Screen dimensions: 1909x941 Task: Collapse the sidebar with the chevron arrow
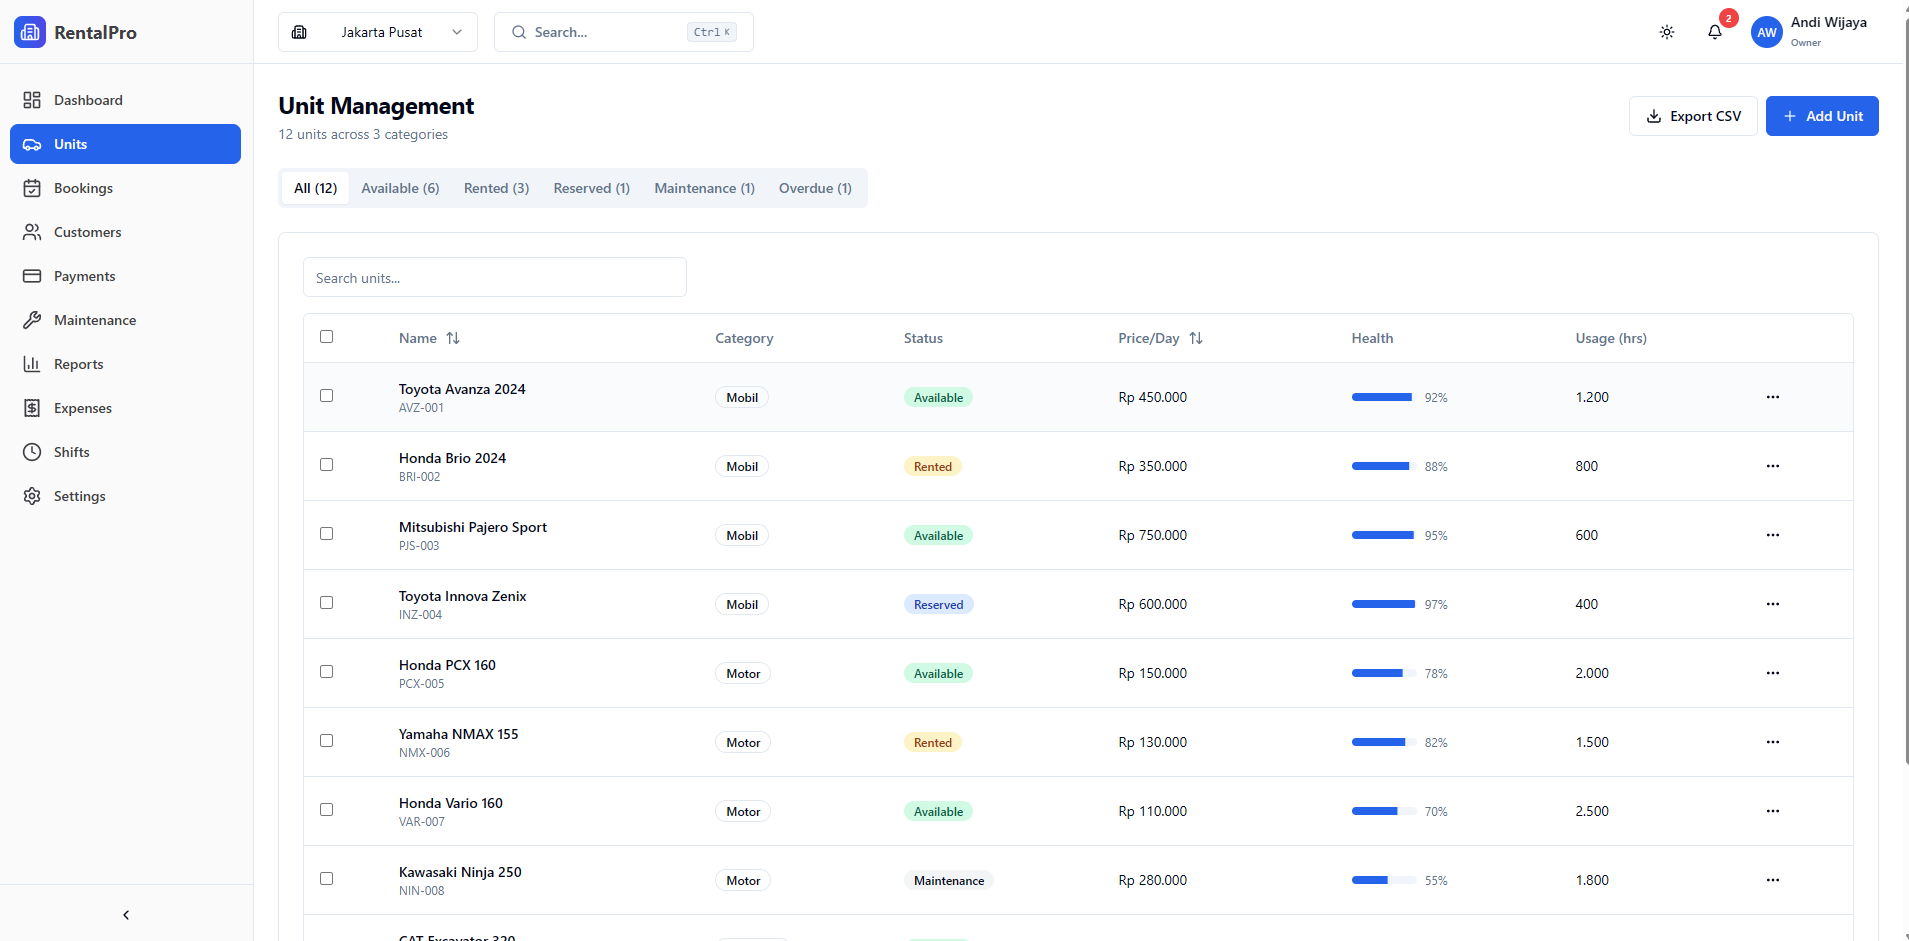126,914
